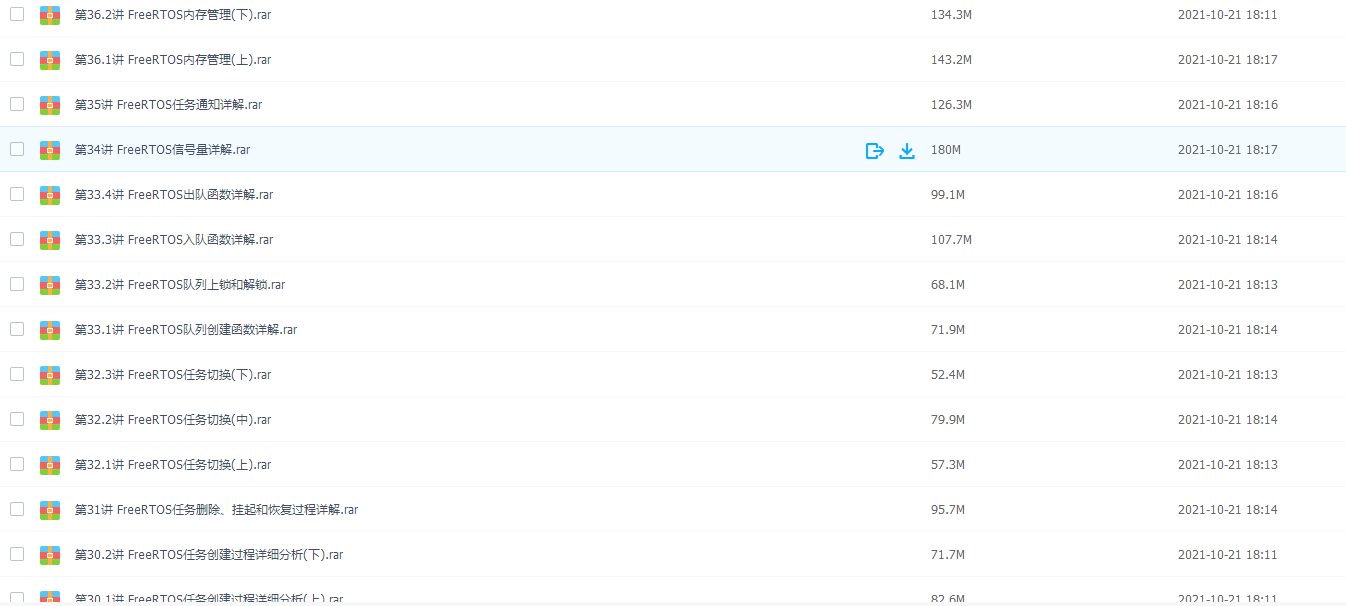Download 第34讲 FreeRTOS信号量详解.rar using the download icon
Viewport: 1346px width, 606px height.
tap(907, 150)
